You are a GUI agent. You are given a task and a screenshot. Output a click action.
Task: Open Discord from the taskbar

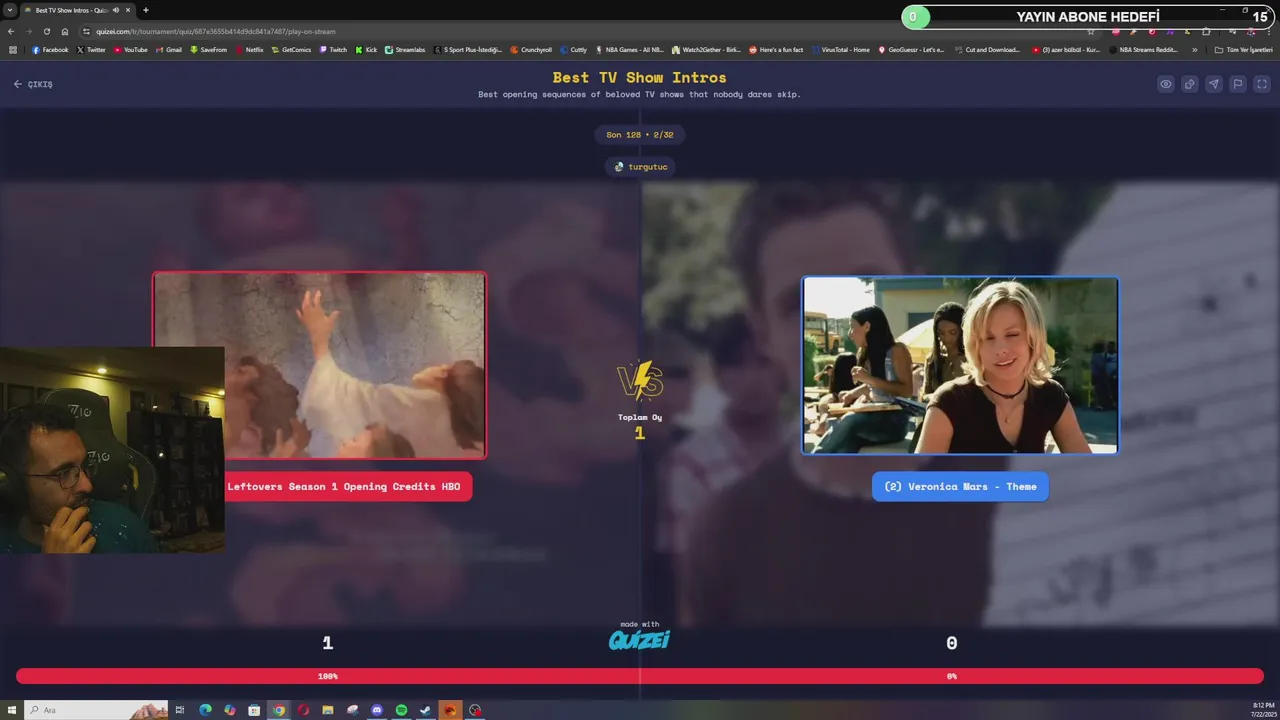pyautogui.click(x=377, y=710)
